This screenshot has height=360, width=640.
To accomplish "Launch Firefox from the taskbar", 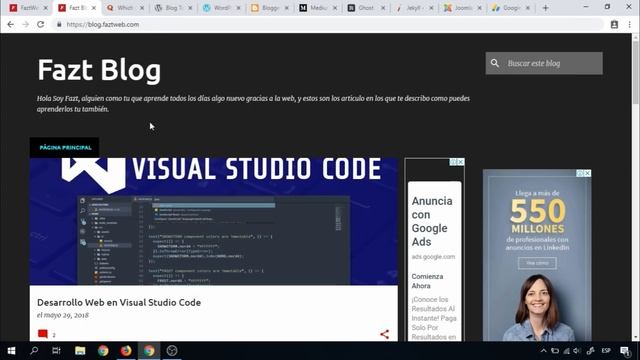I will click(x=126, y=351).
